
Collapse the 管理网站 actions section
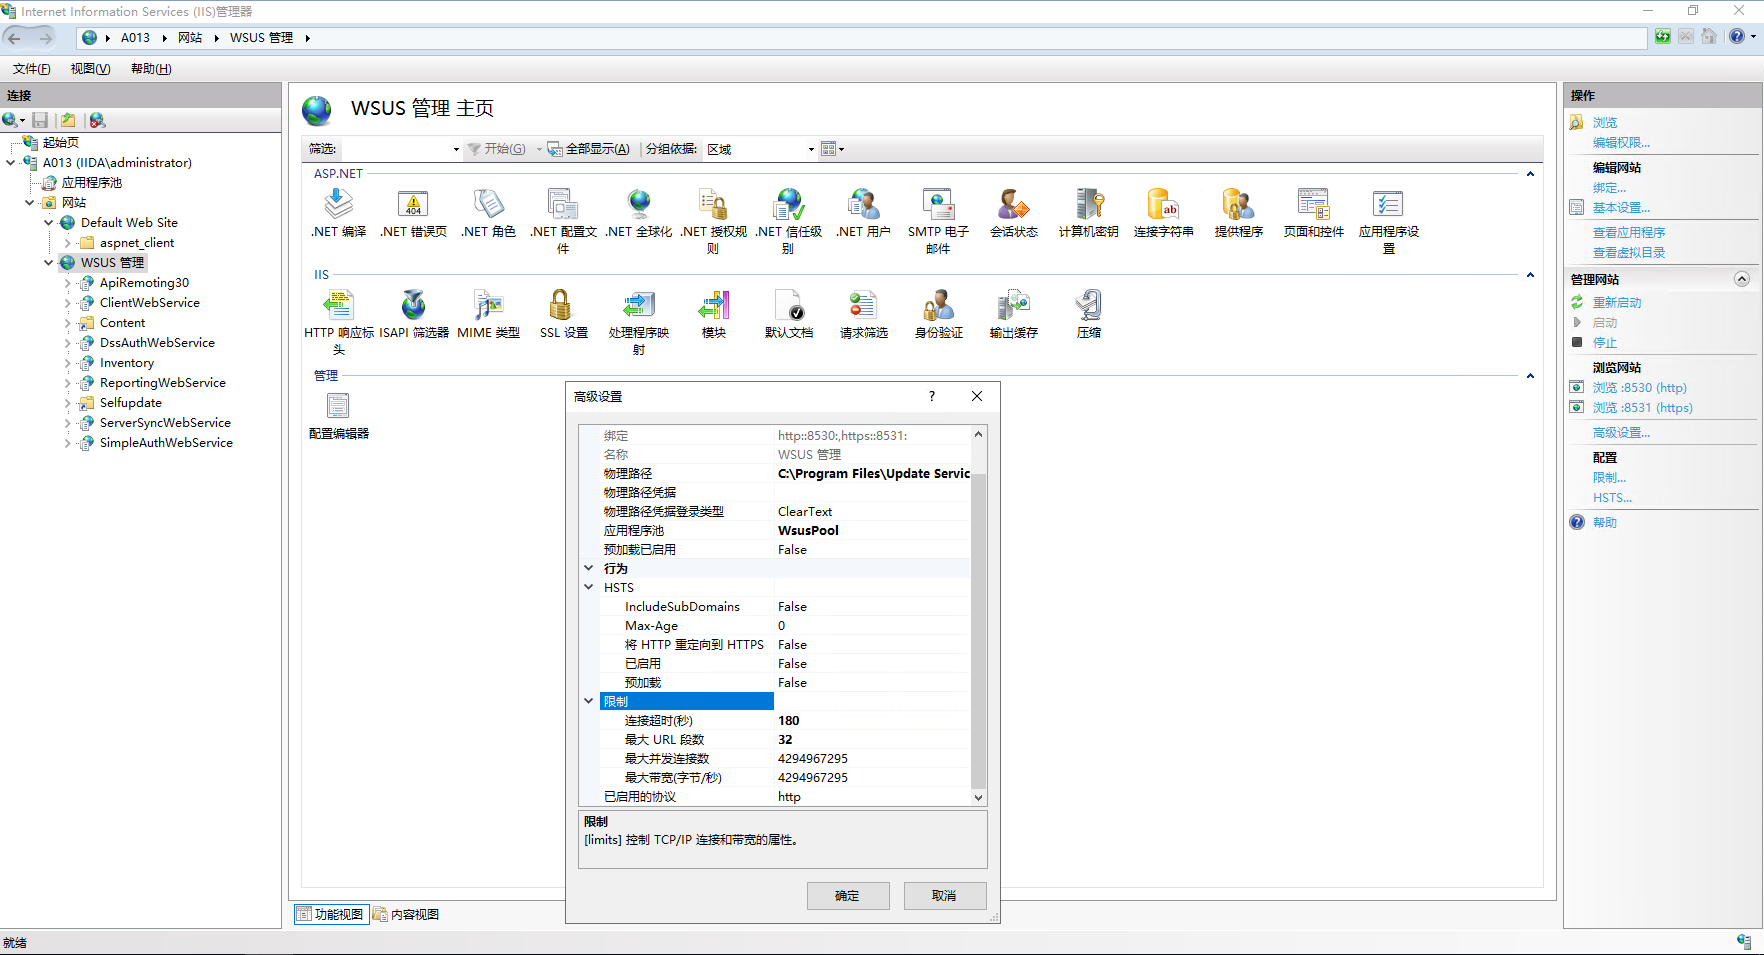coord(1741,279)
